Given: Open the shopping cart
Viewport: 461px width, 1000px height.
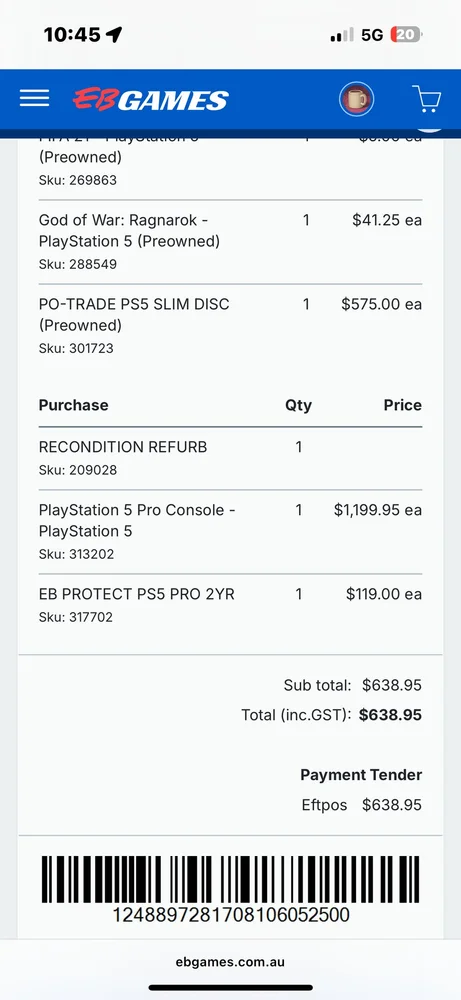Looking at the screenshot, I should (x=427, y=99).
